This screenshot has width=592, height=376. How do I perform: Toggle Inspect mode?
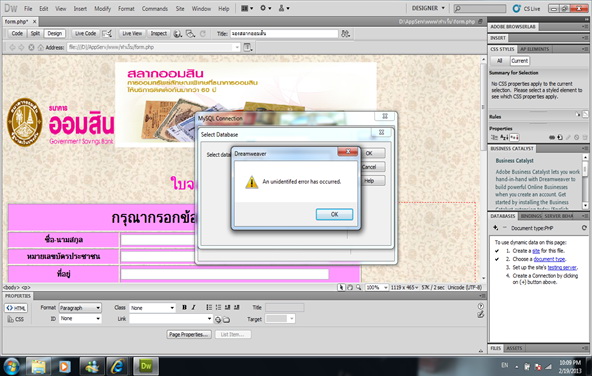(159, 33)
